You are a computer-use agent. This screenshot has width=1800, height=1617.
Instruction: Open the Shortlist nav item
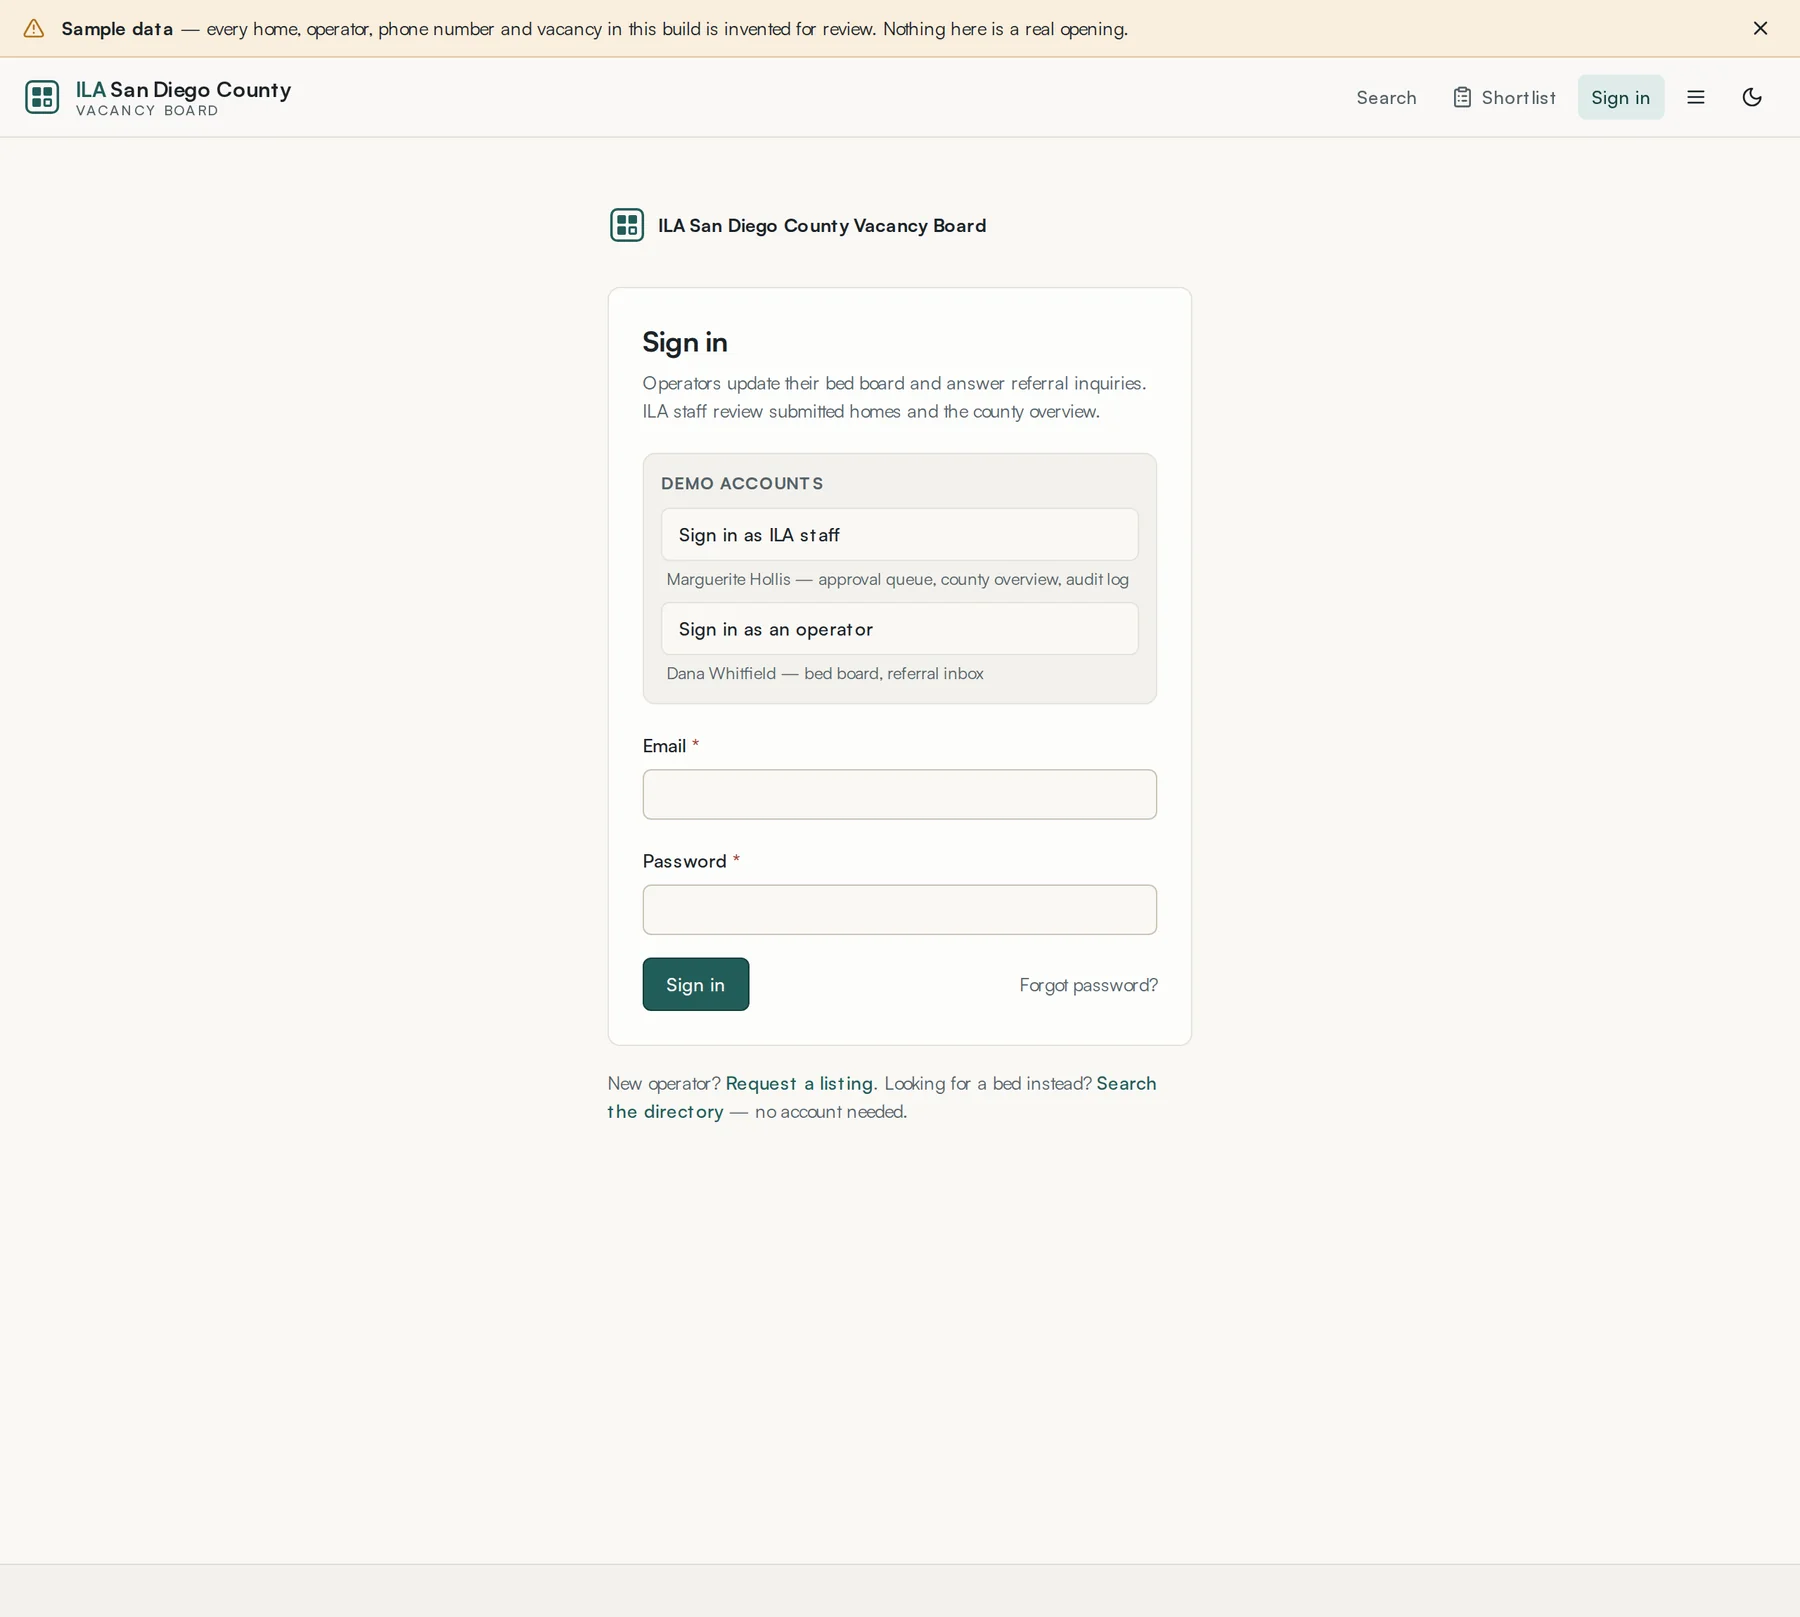coord(1504,97)
